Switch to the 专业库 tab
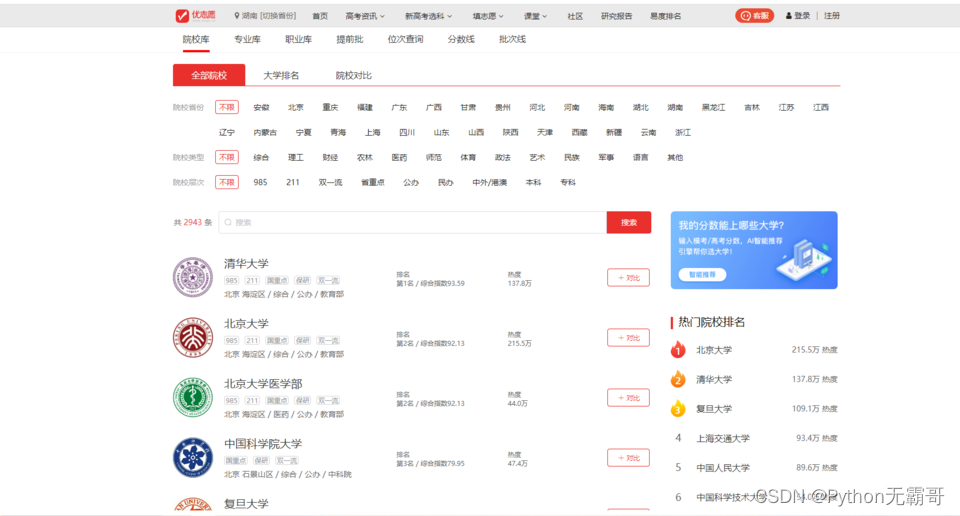This screenshot has width=960, height=516. [247, 39]
